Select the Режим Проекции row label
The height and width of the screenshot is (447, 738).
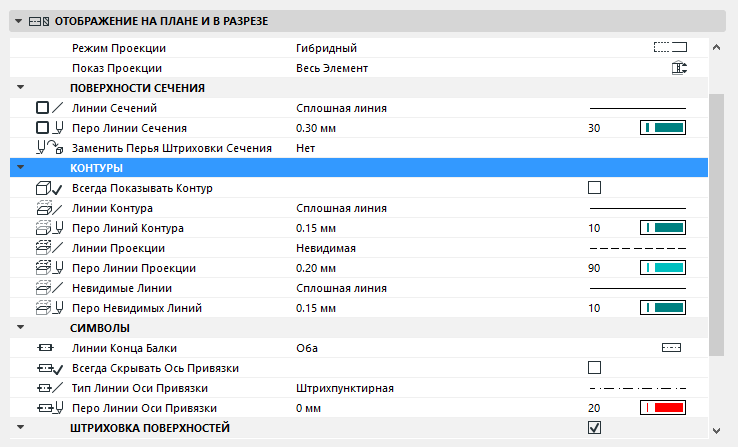point(120,48)
